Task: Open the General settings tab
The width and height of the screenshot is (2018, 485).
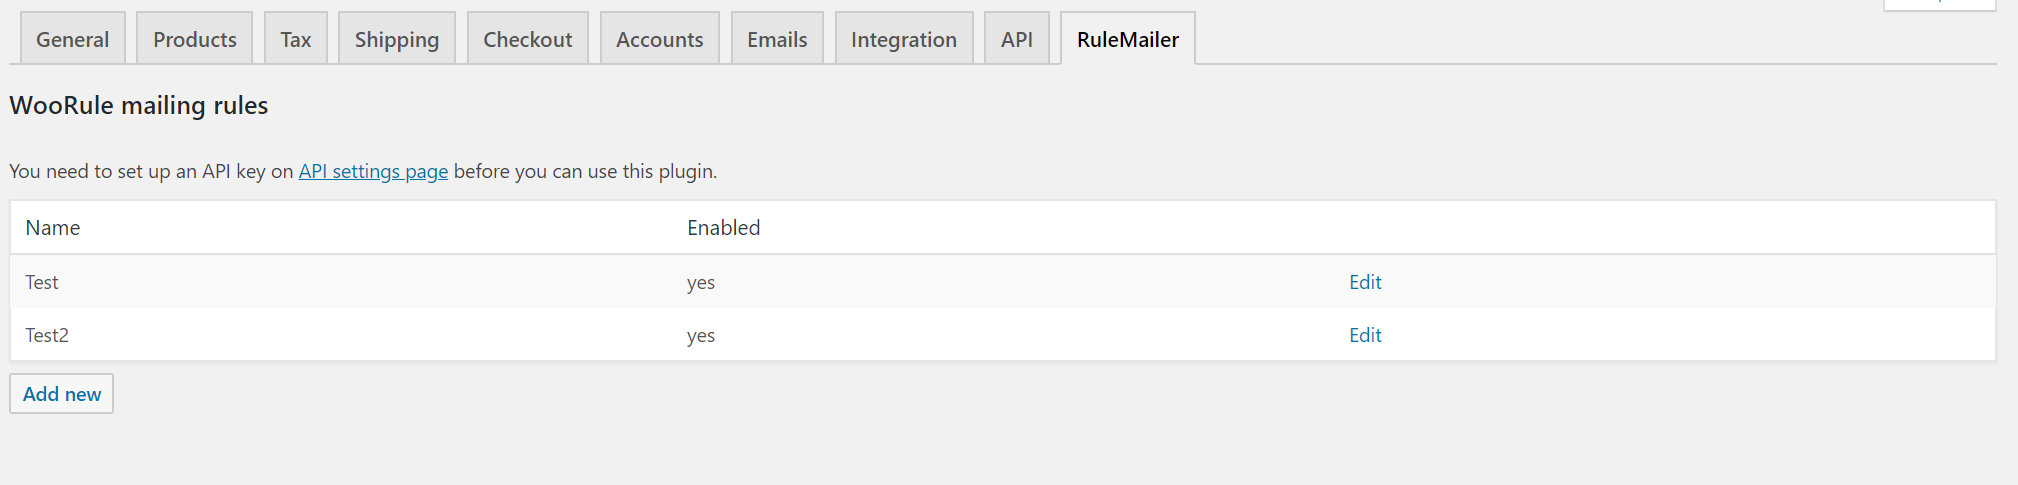Action: (73, 39)
